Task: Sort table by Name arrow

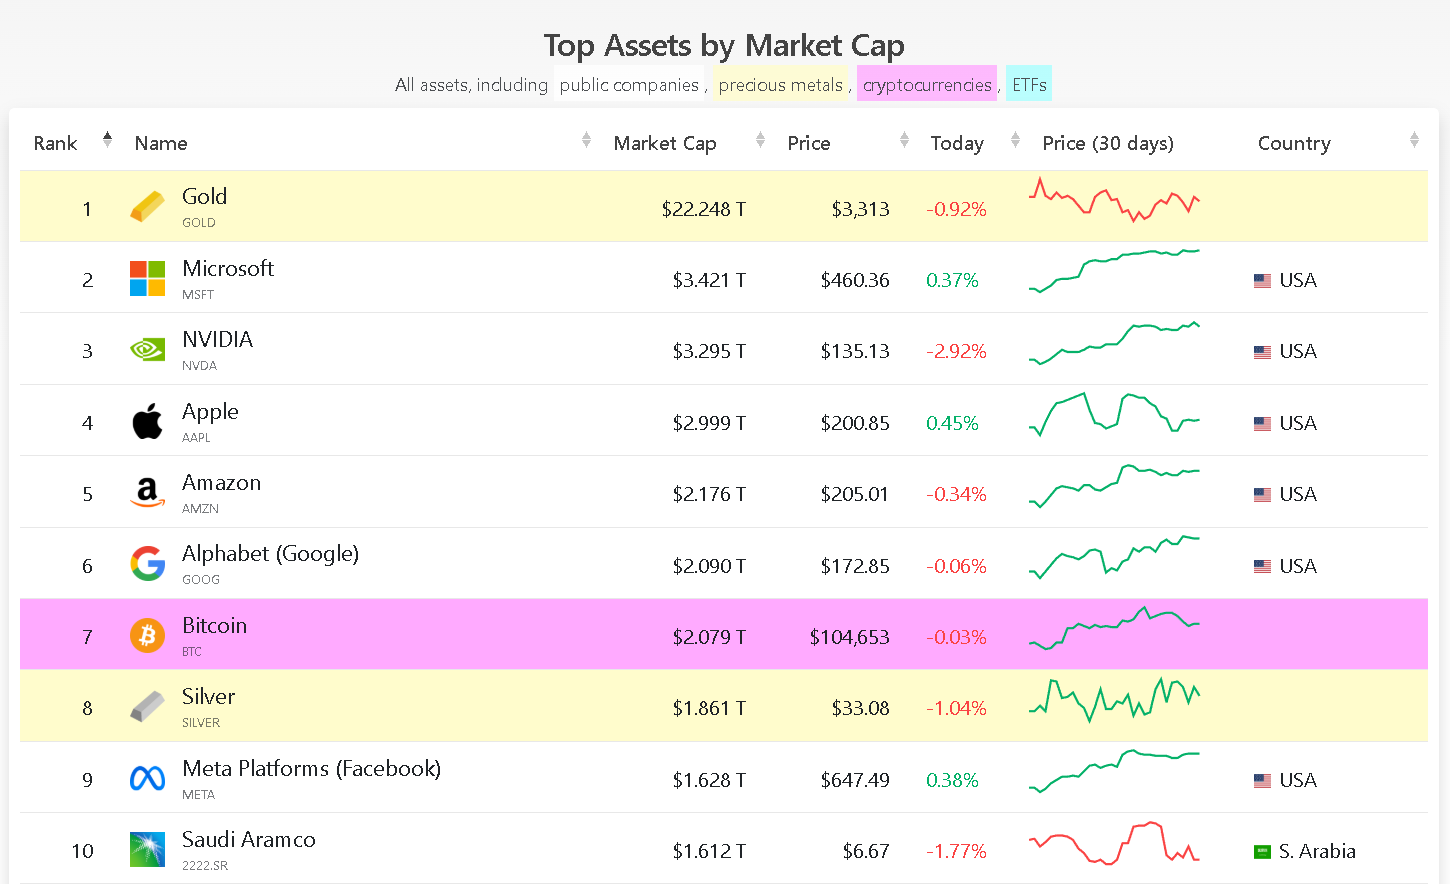Action: point(586,140)
